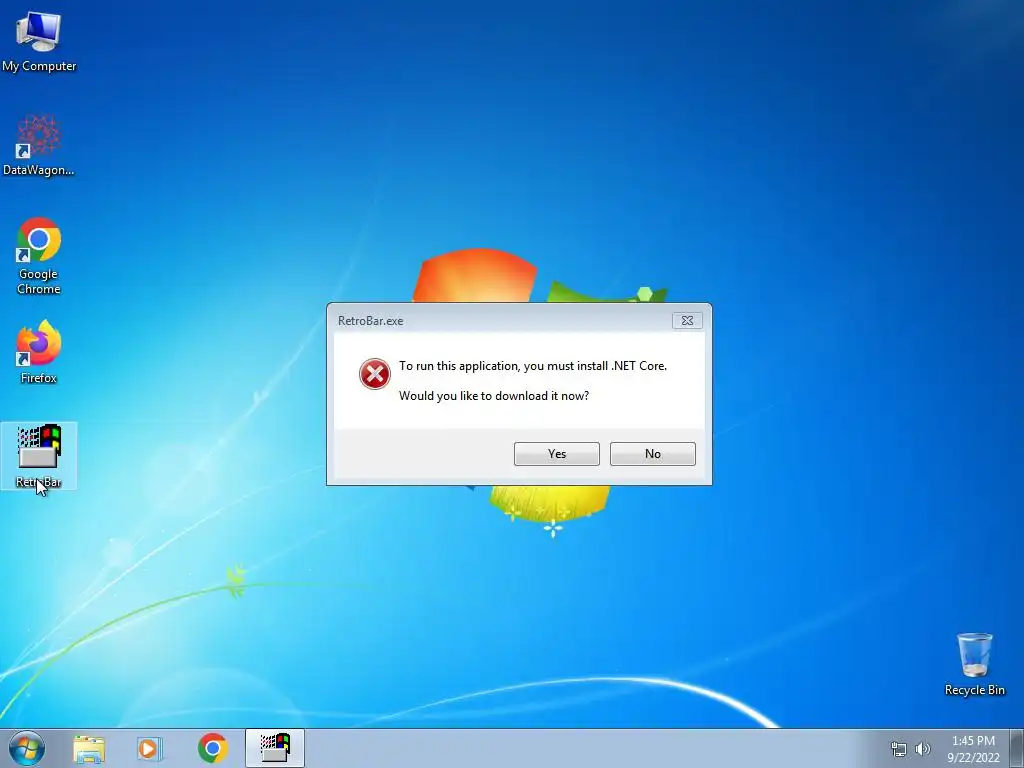The image size is (1024, 768).
Task: Select the DataWagon desktop shortcut
Action: [x=39, y=145]
